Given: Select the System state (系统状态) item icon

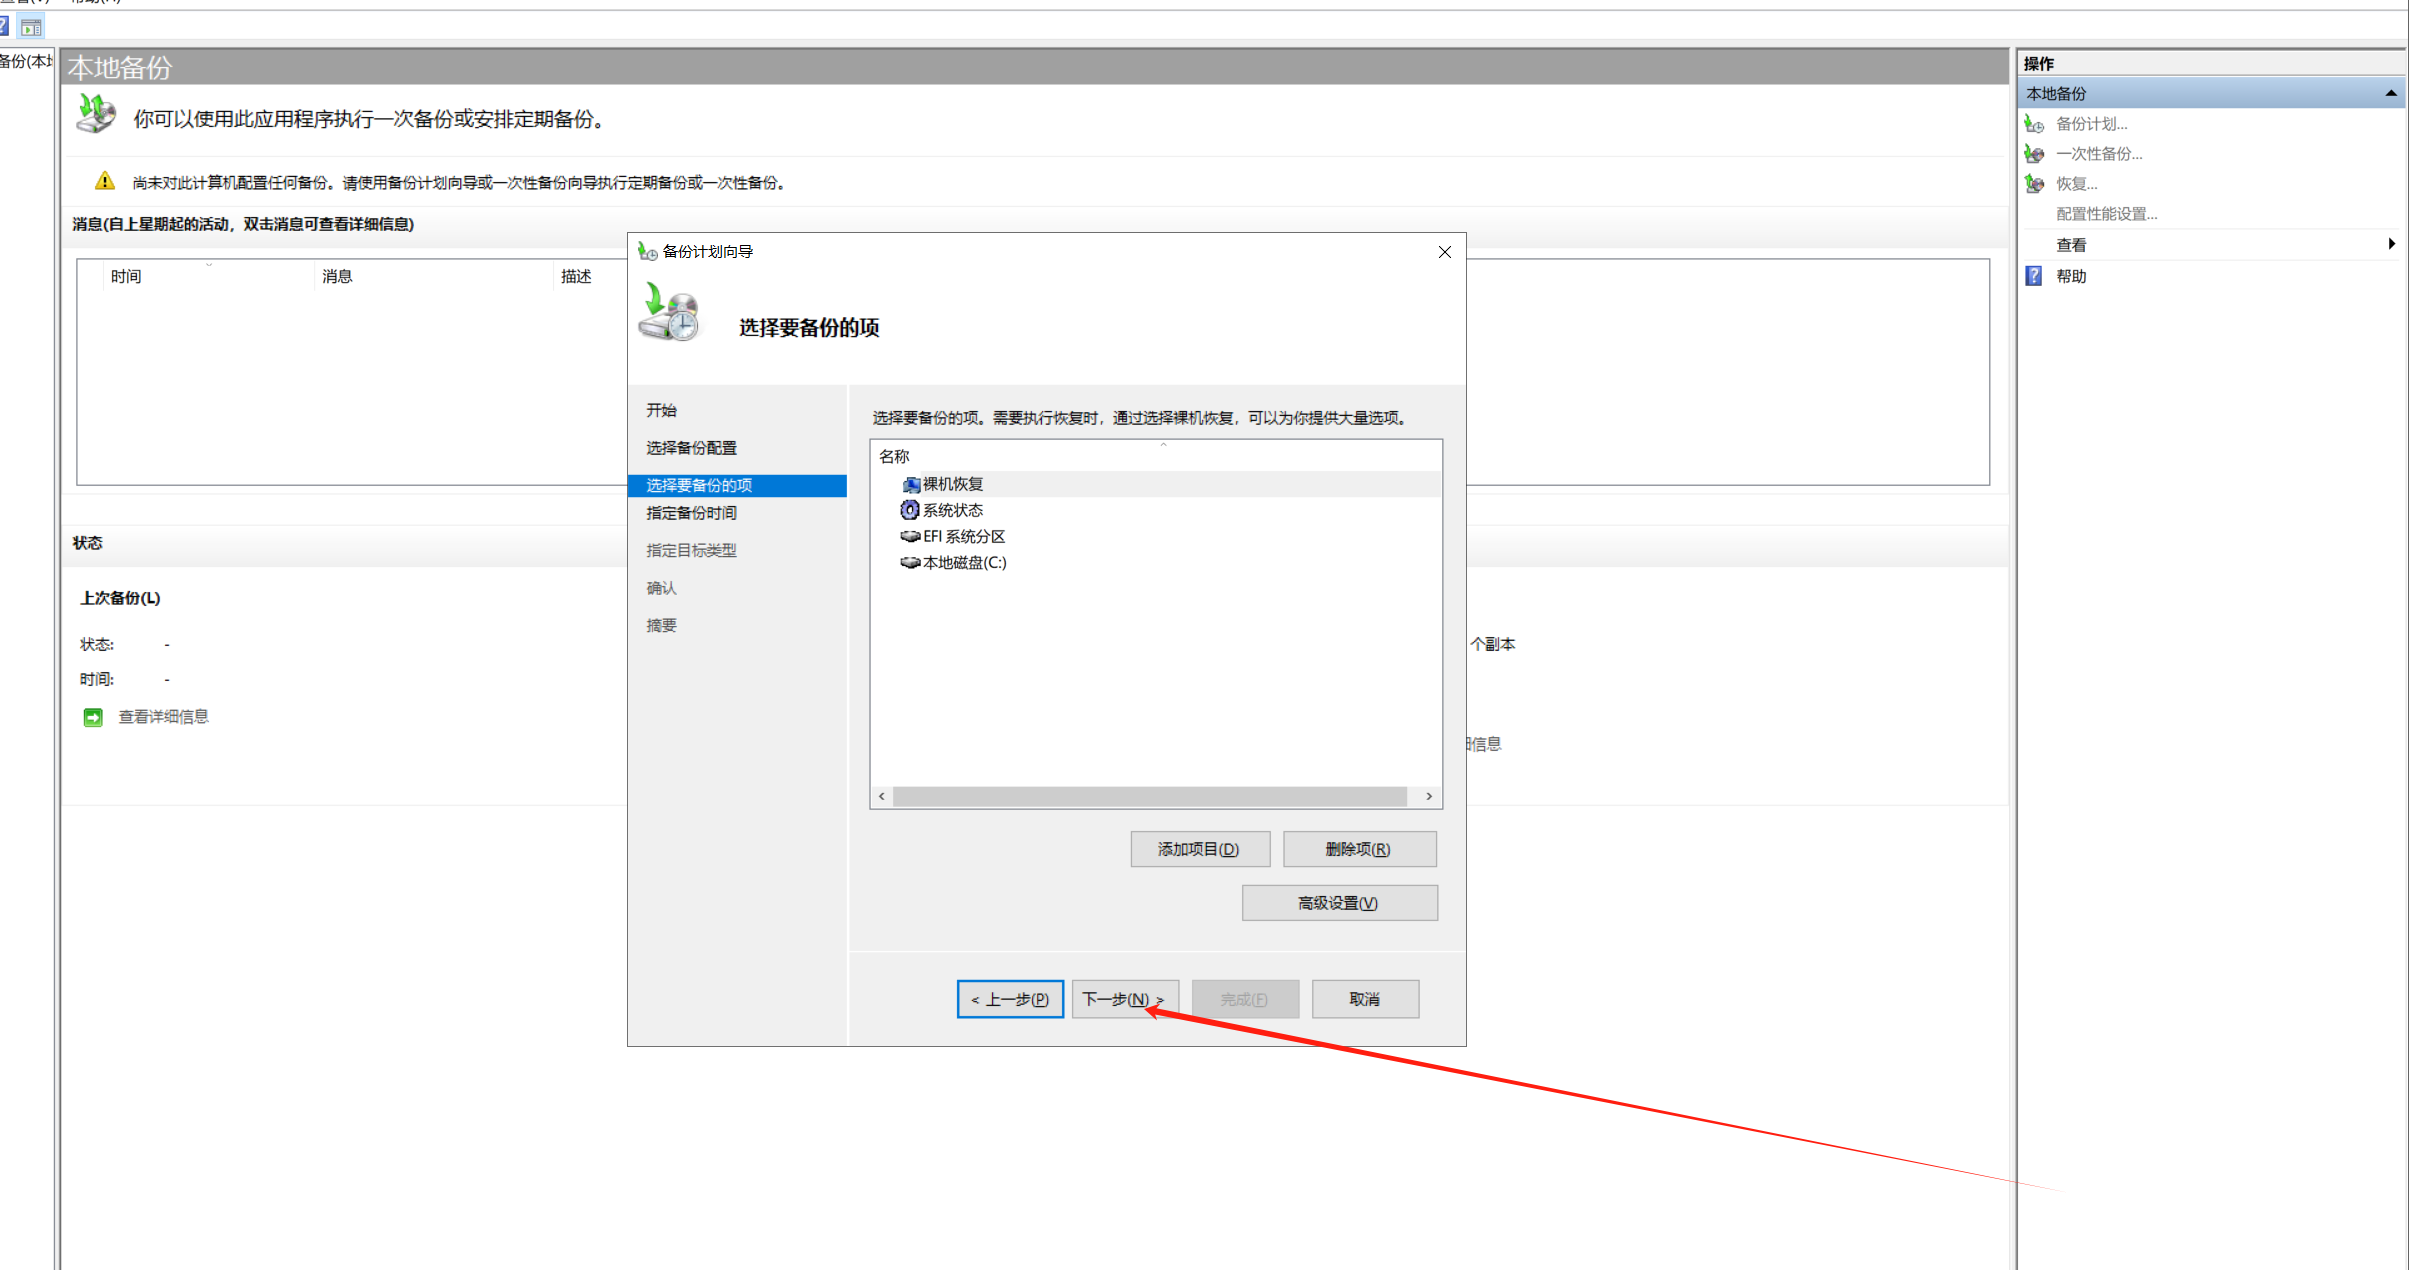Looking at the screenshot, I should 910,511.
